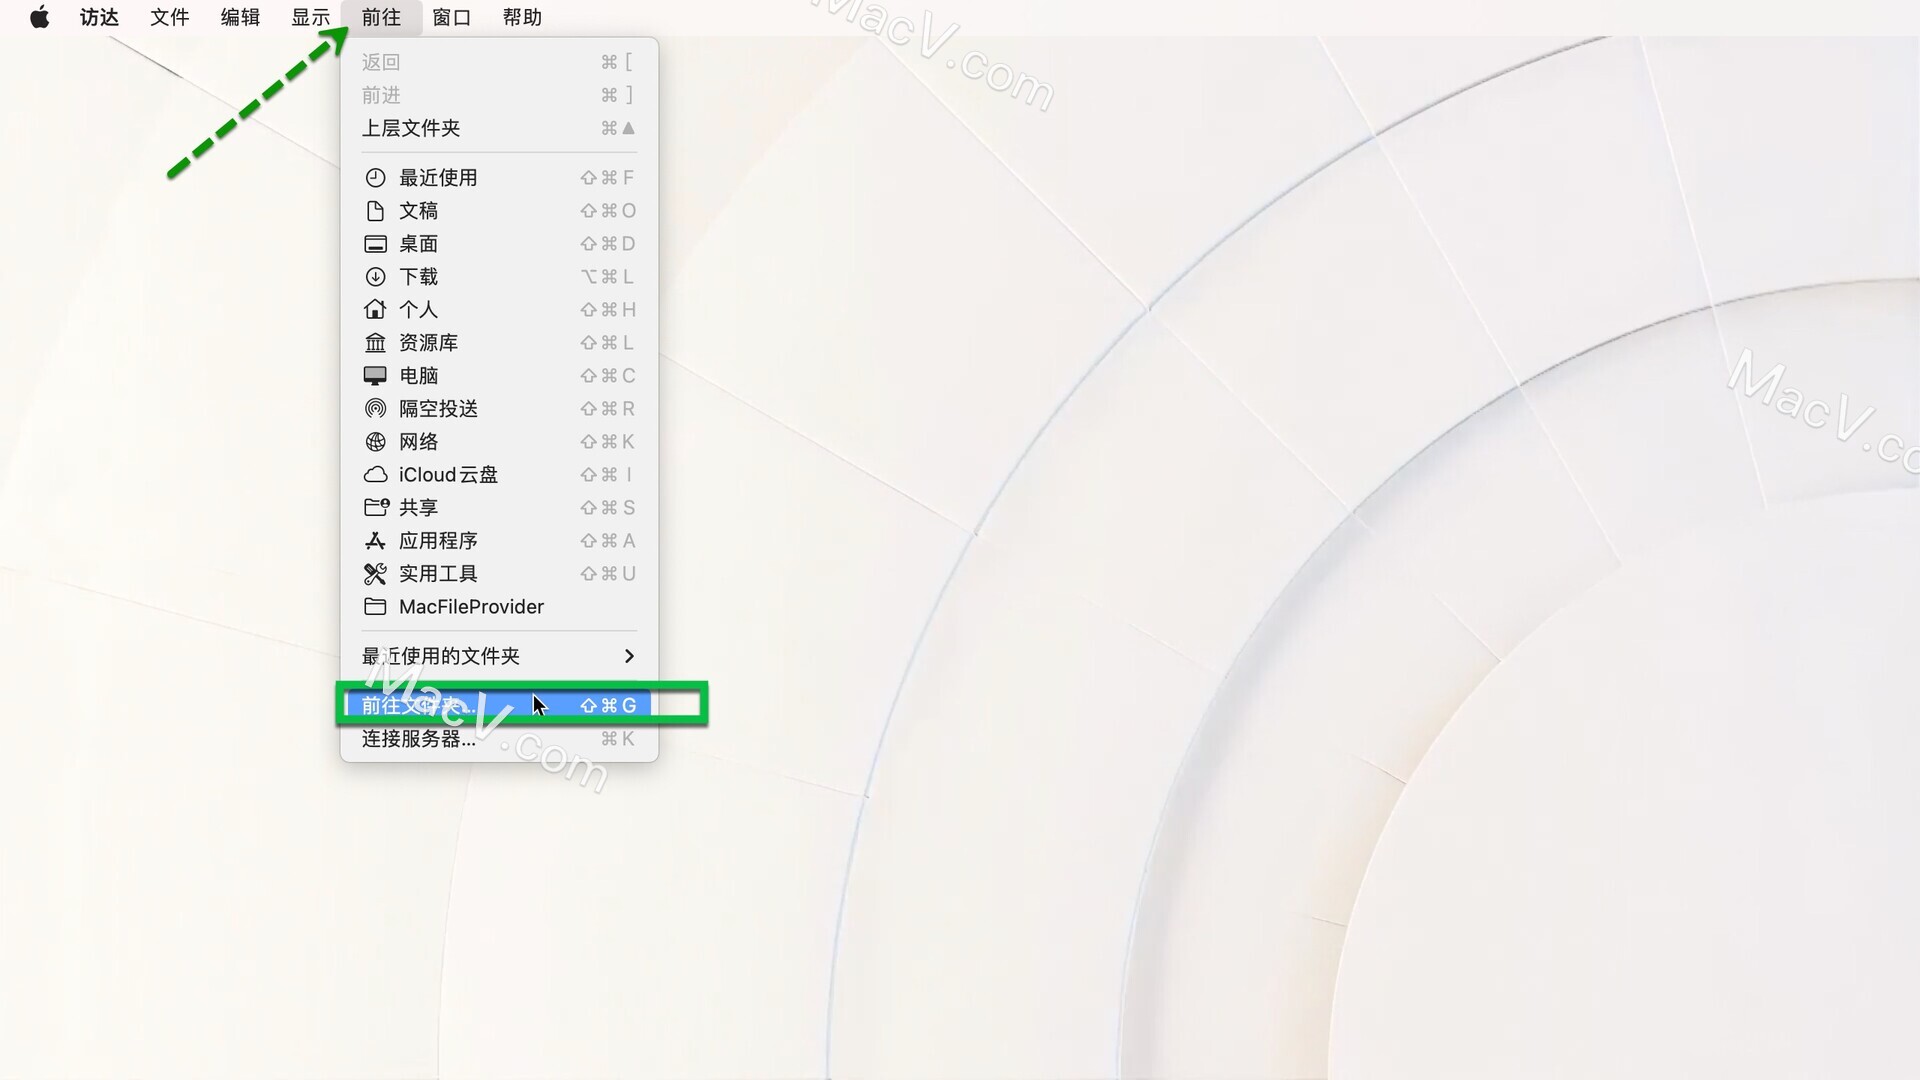Select the 隔空投送 label text
Viewport: 1920px width, 1080px height.
coord(438,409)
